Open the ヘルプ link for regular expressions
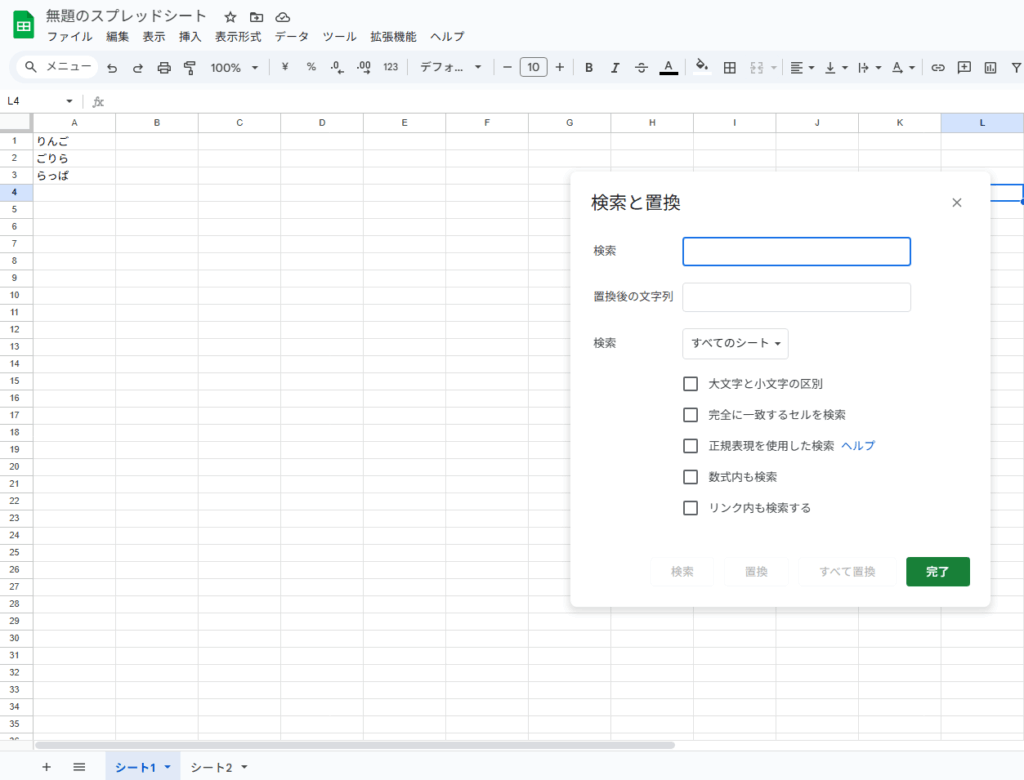The height and width of the screenshot is (780, 1024). 858,446
